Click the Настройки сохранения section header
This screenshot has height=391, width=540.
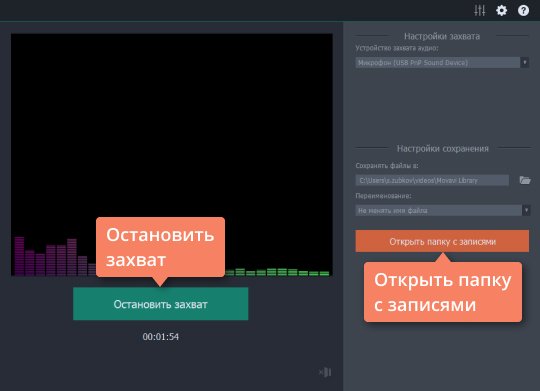443,148
